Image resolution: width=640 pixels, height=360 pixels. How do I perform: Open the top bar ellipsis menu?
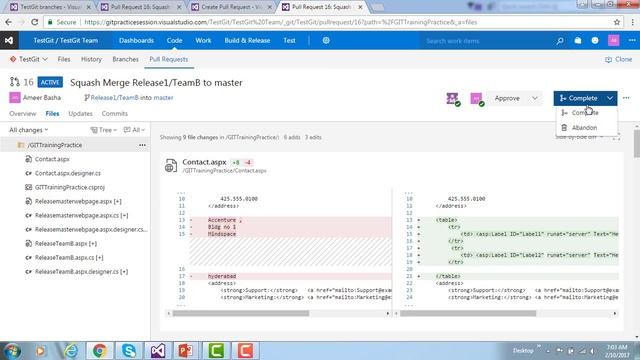[x=632, y=40]
